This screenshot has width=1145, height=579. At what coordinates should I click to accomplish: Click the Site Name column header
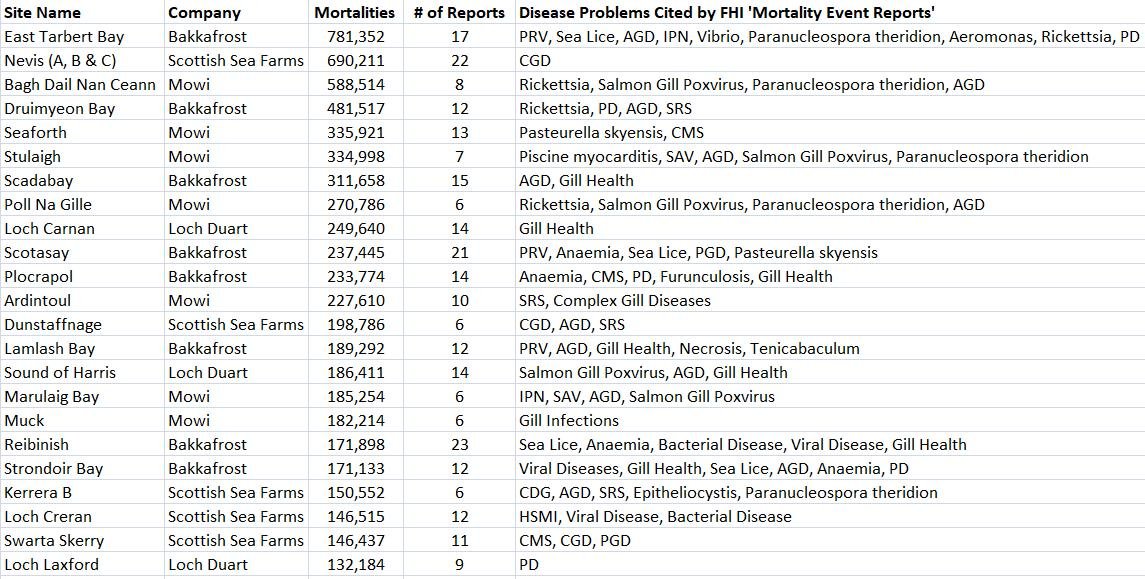[43, 13]
